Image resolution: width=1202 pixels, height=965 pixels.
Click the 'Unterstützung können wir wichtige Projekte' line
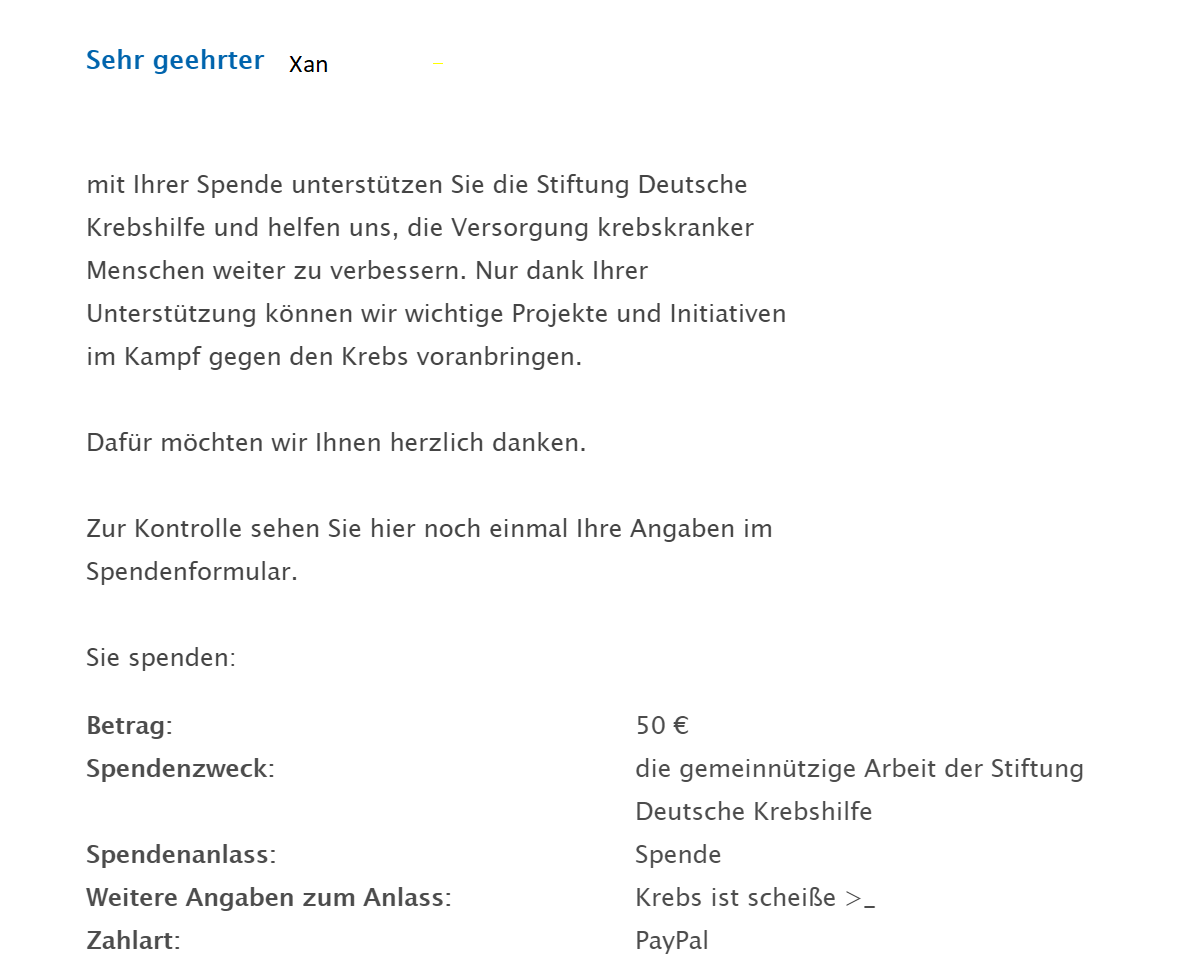(436, 314)
